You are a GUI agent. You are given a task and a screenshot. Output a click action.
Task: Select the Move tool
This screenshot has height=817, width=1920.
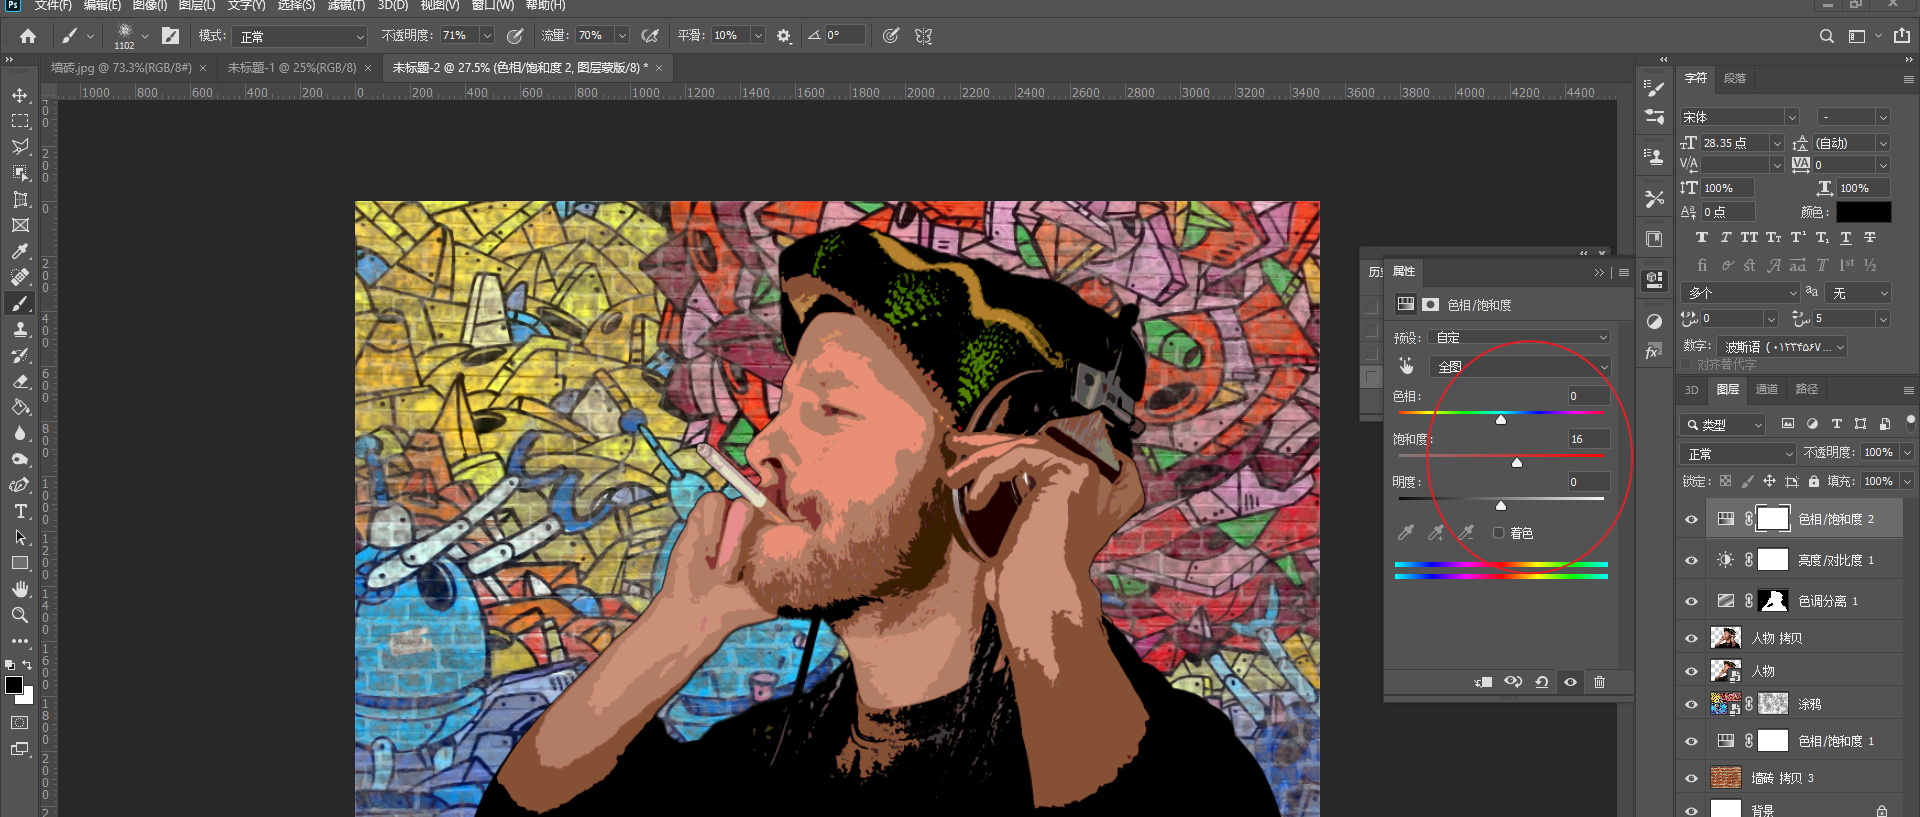(x=20, y=95)
